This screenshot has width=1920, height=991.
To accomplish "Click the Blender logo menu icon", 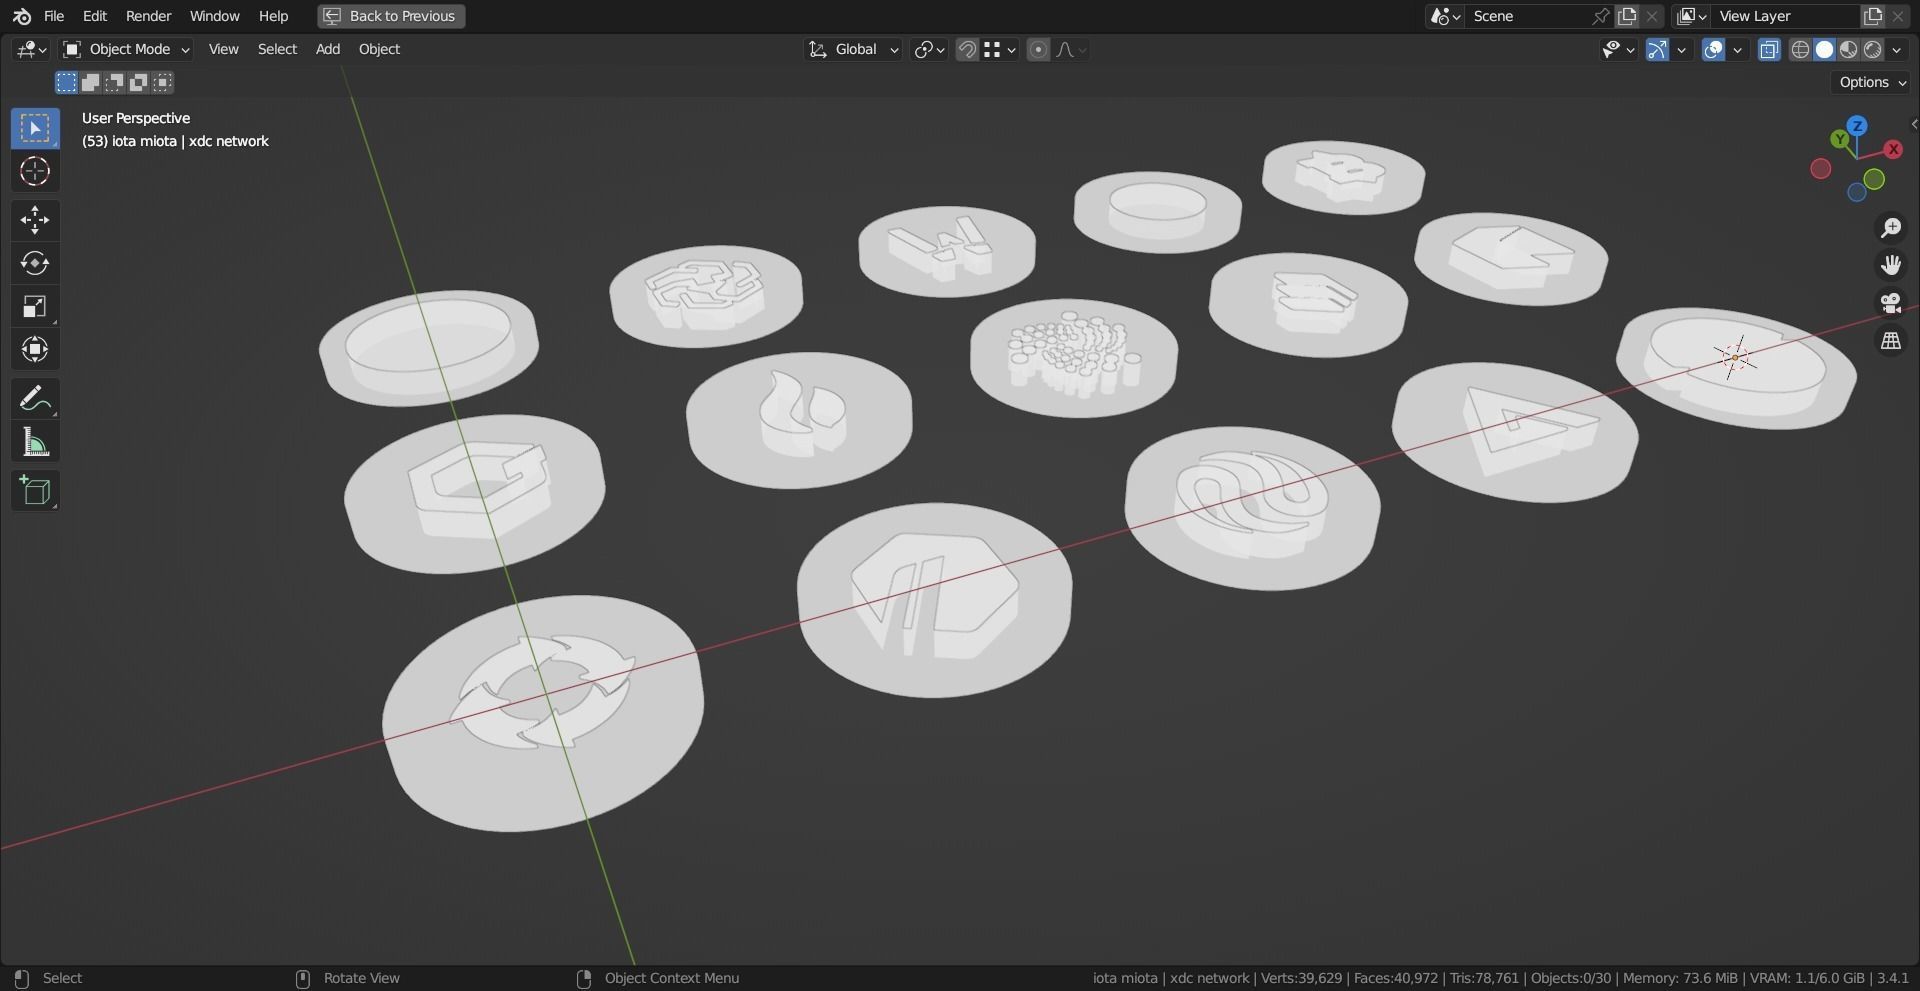I will click(x=22, y=16).
